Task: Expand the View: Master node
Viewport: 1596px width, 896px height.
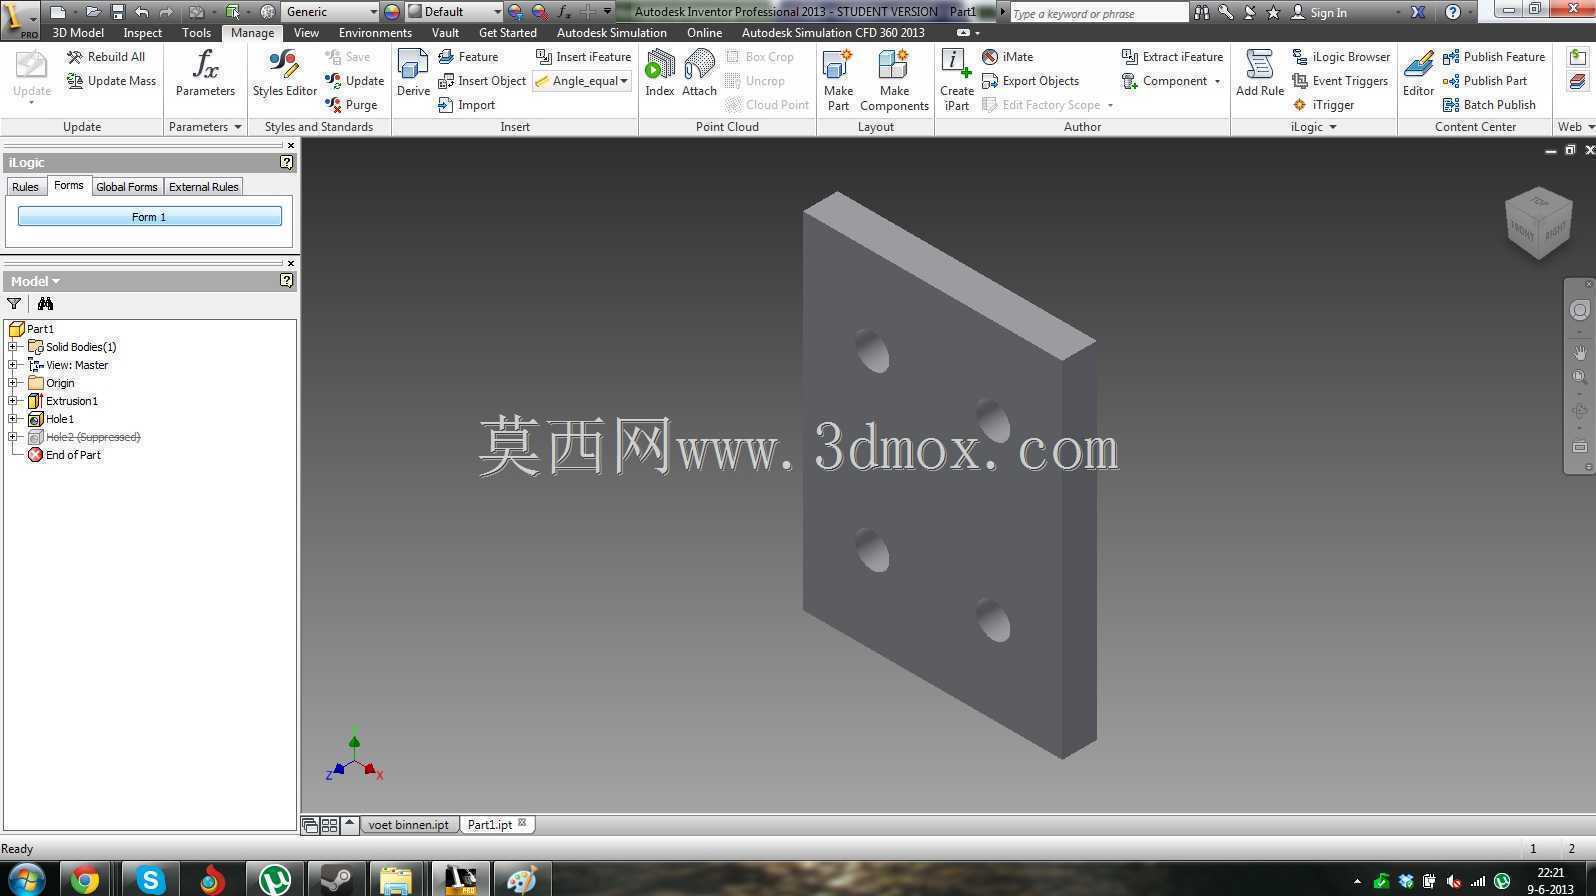Action: [13, 365]
